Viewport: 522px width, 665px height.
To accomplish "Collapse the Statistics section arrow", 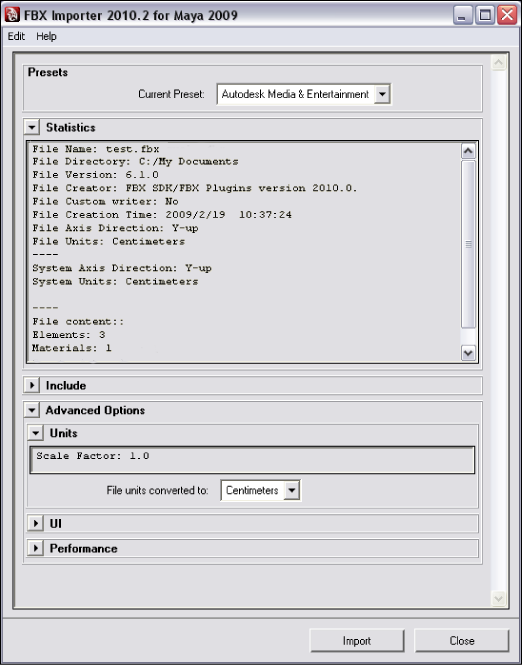I will pyautogui.click(x=32, y=127).
